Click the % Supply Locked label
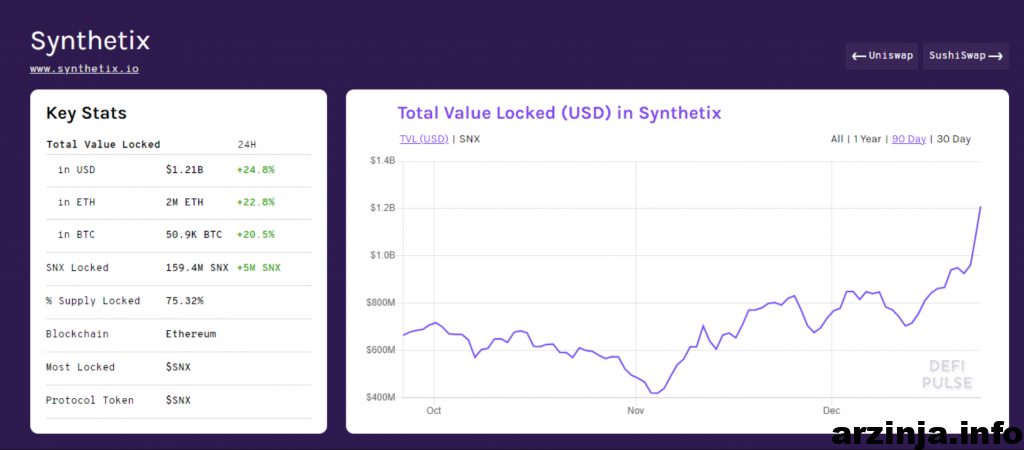This screenshot has height=450, width=1024. (93, 301)
